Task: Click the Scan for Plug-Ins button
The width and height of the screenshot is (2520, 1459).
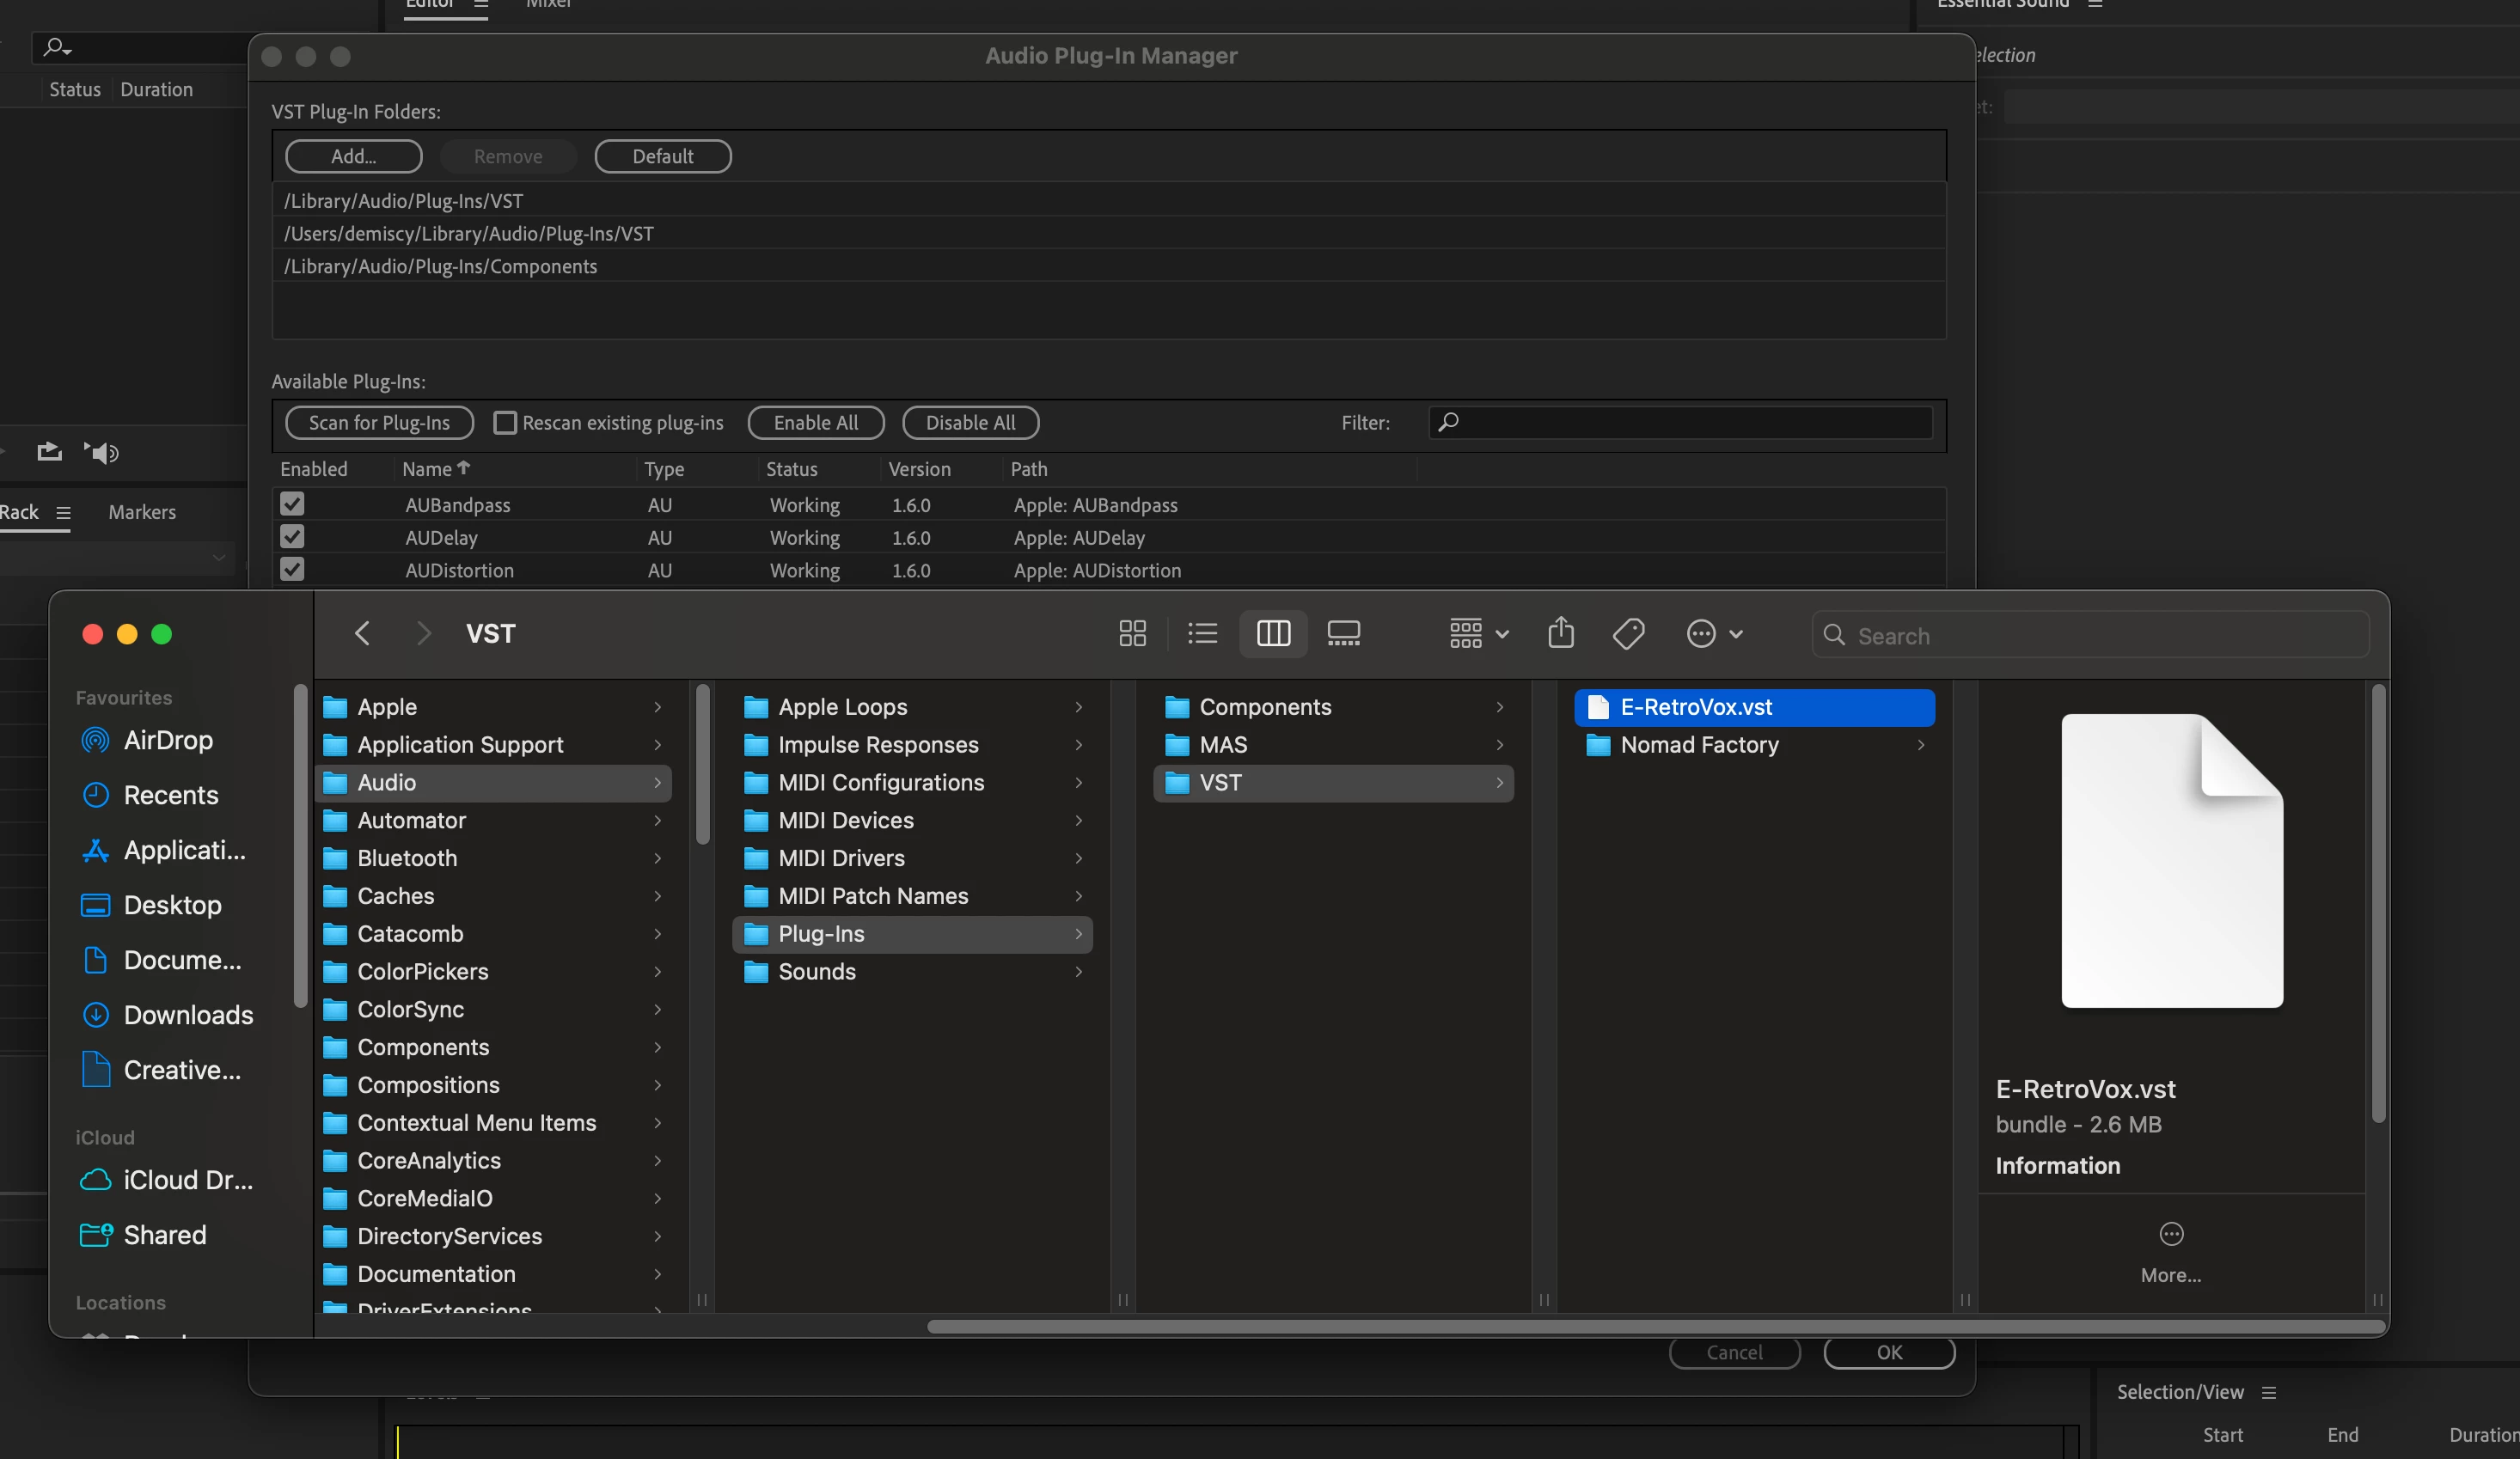Action: tap(379, 423)
